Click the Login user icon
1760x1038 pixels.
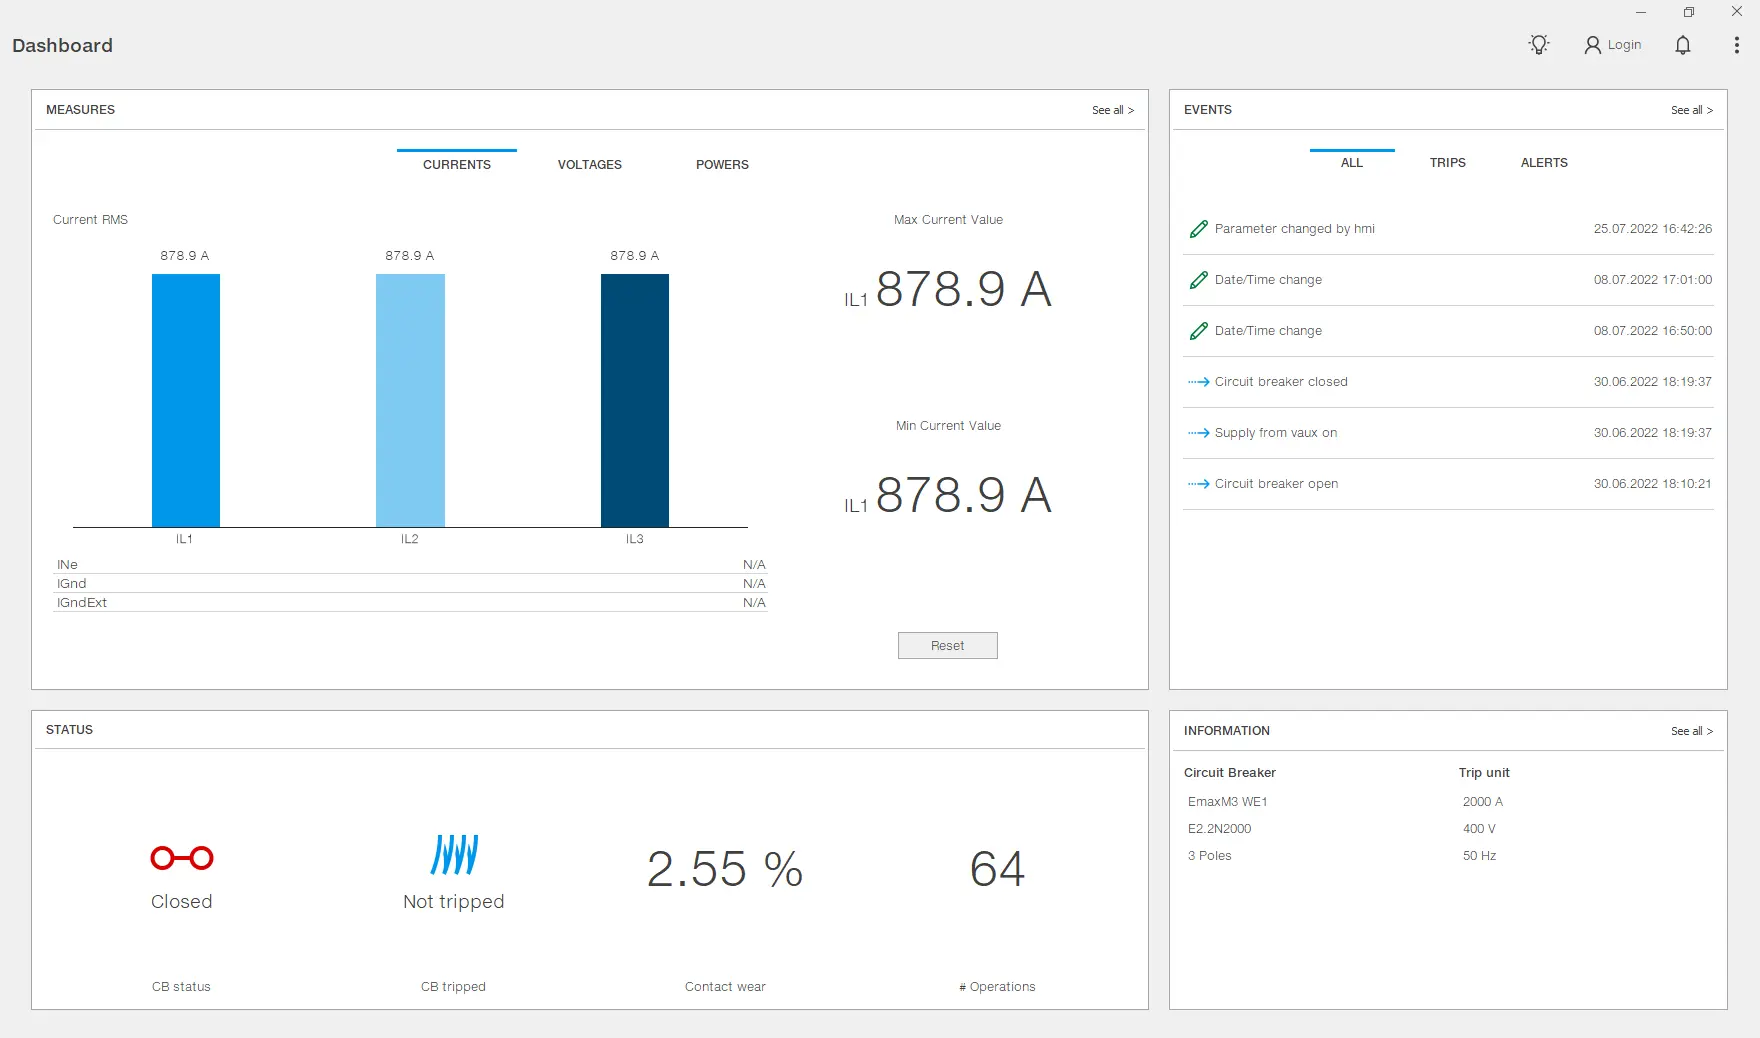1593,45
